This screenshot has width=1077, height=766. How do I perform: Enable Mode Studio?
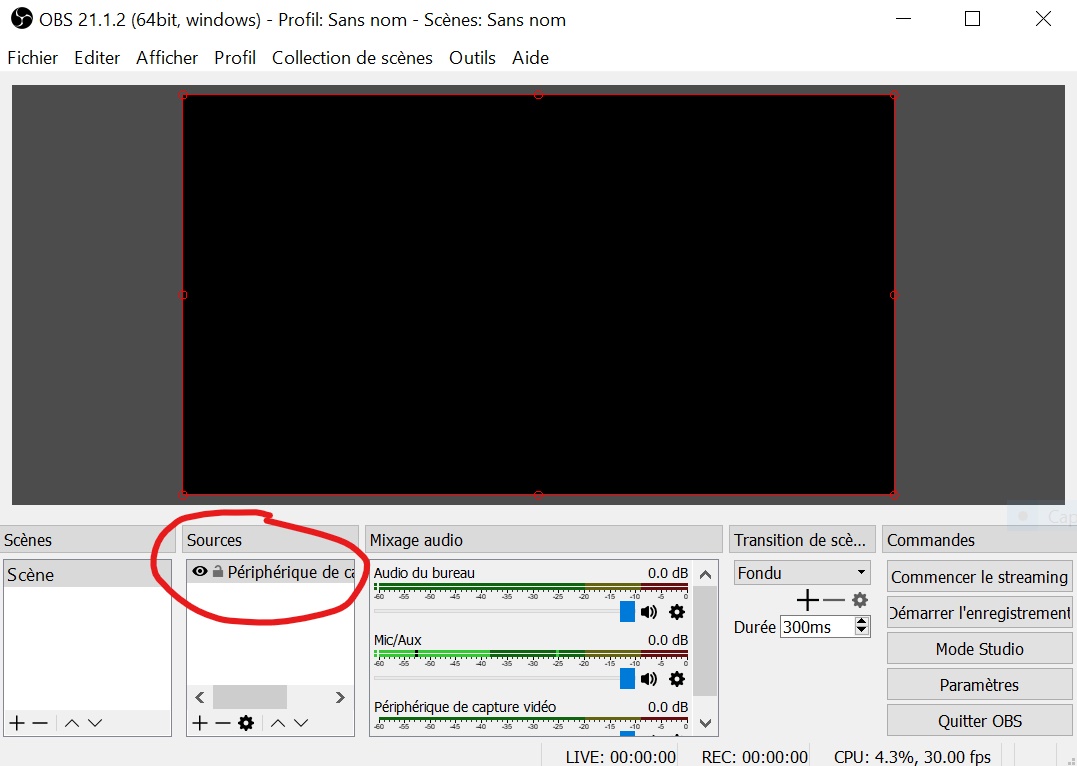(979, 649)
